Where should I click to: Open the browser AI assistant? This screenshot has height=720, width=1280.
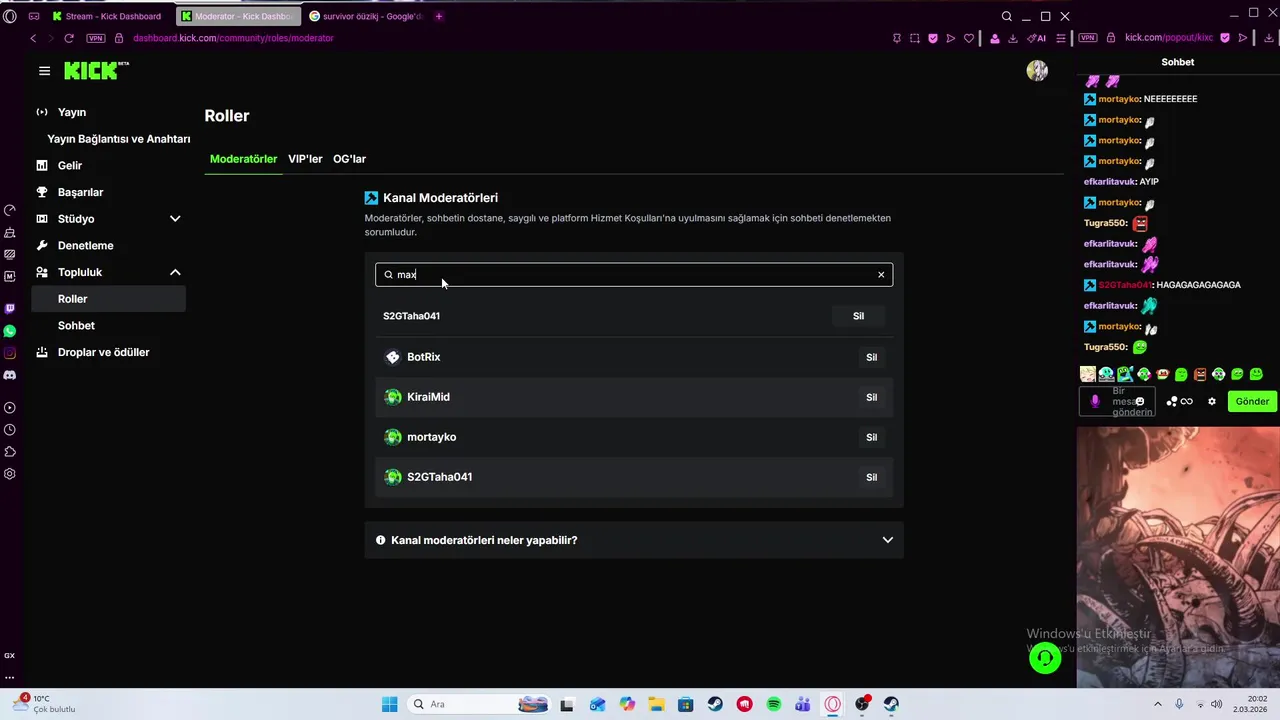[1037, 38]
